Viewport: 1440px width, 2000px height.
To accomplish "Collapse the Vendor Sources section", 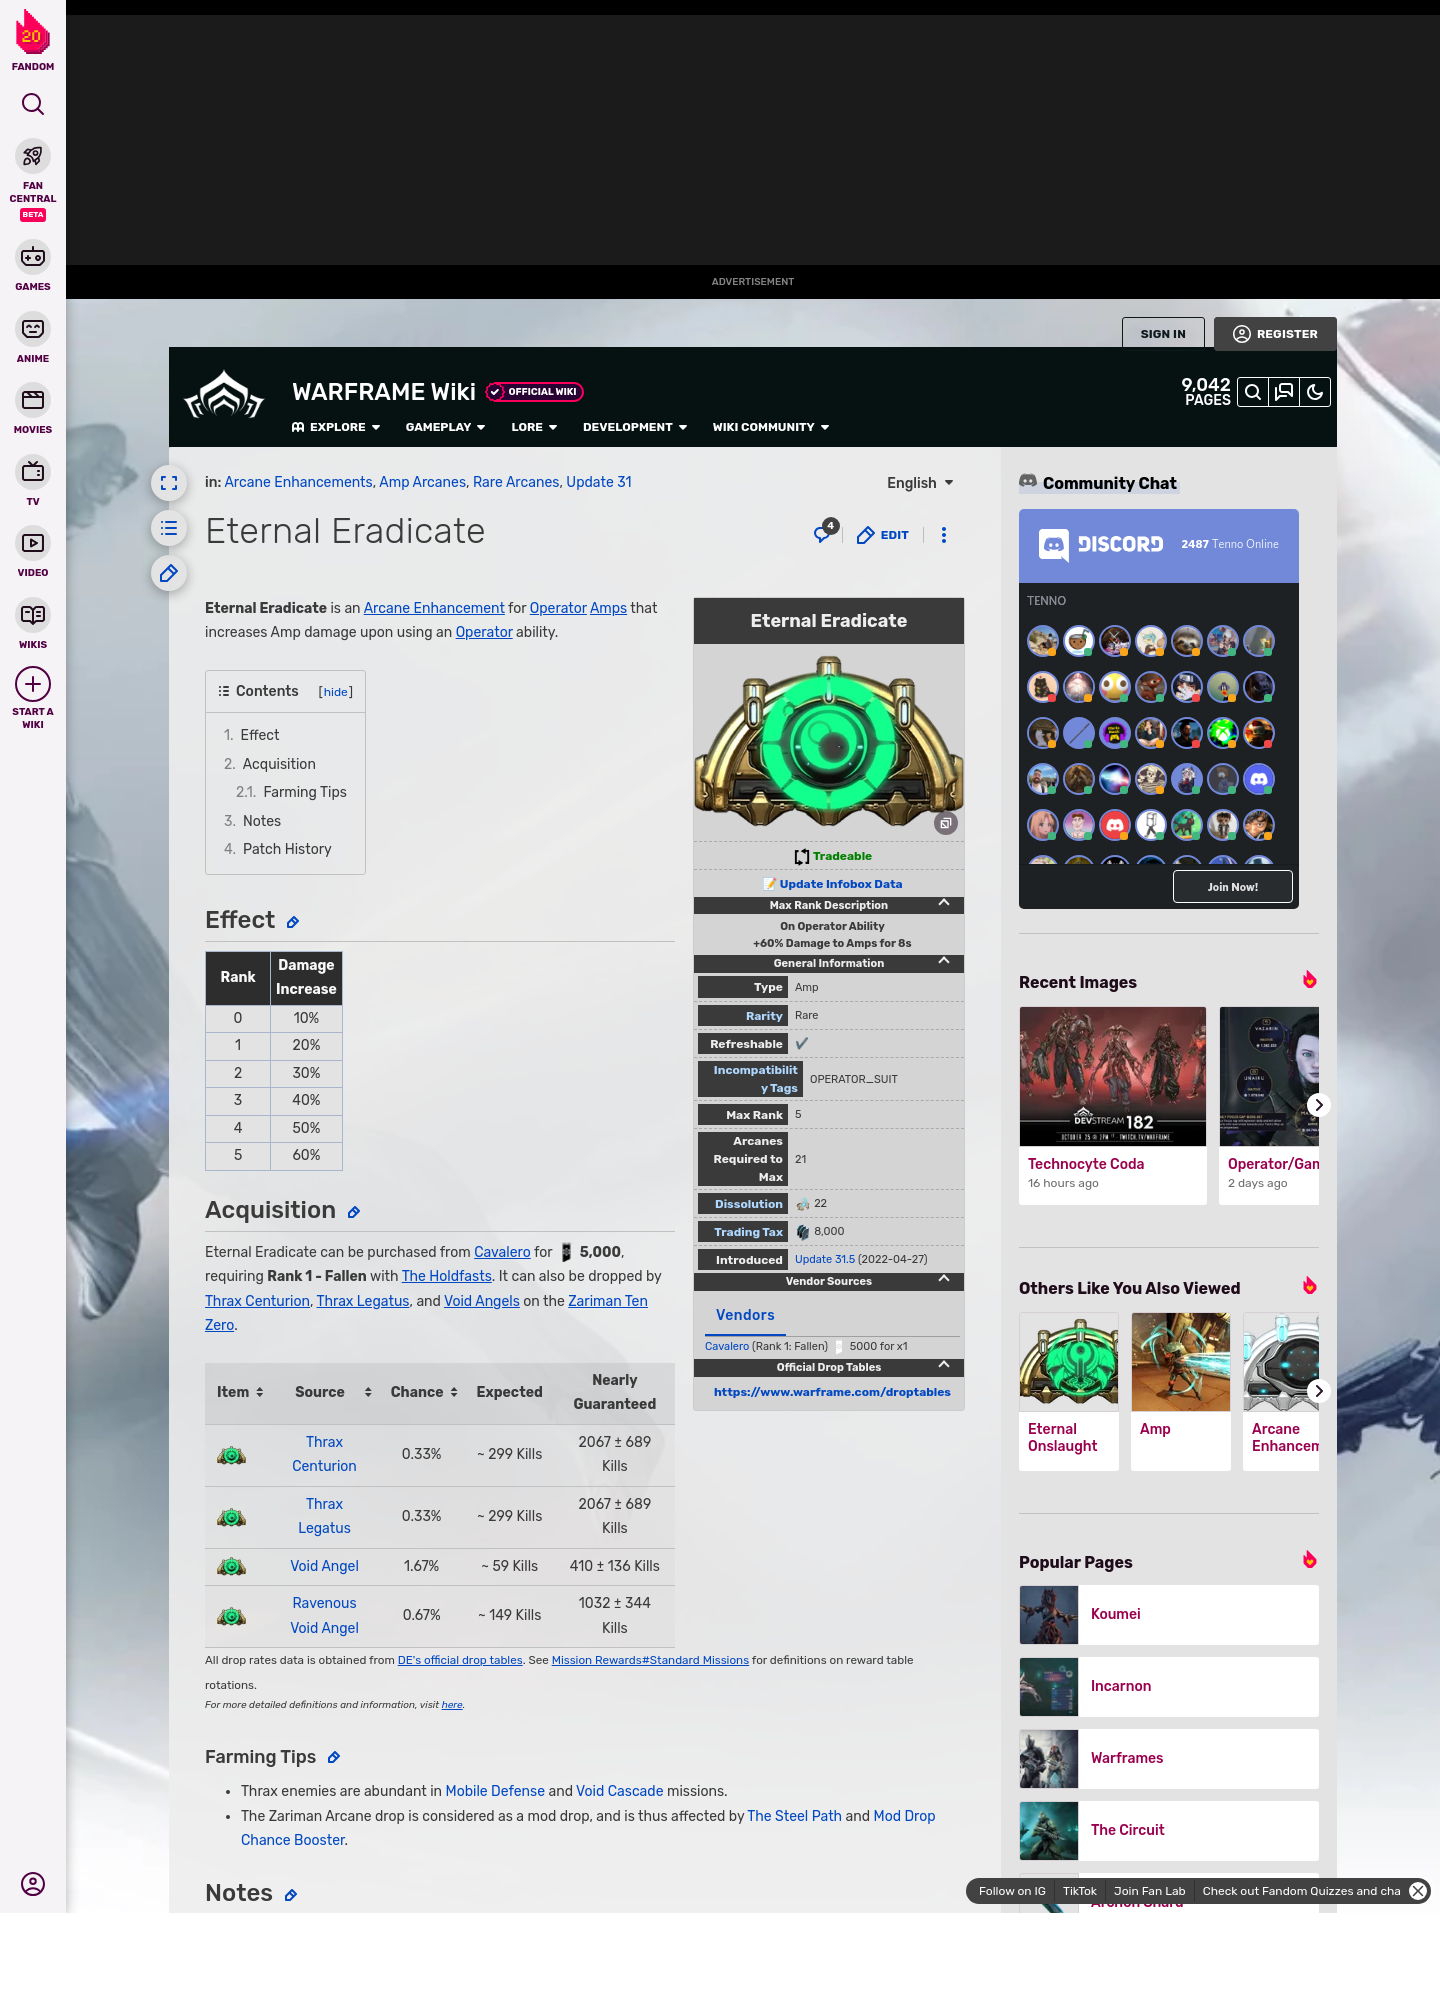I will coord(944,1279).
